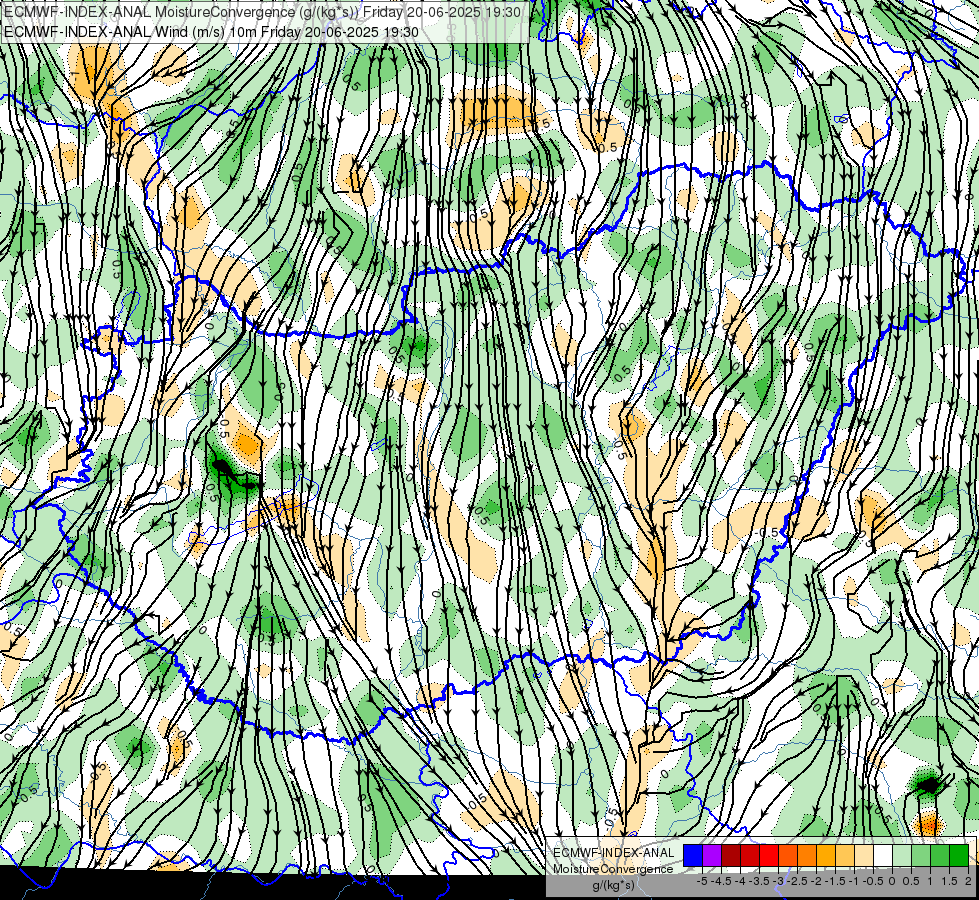Select the light orange swatch between -1.5 and -1
This screenshot has width=979, height=900.
tap(845, 856)
